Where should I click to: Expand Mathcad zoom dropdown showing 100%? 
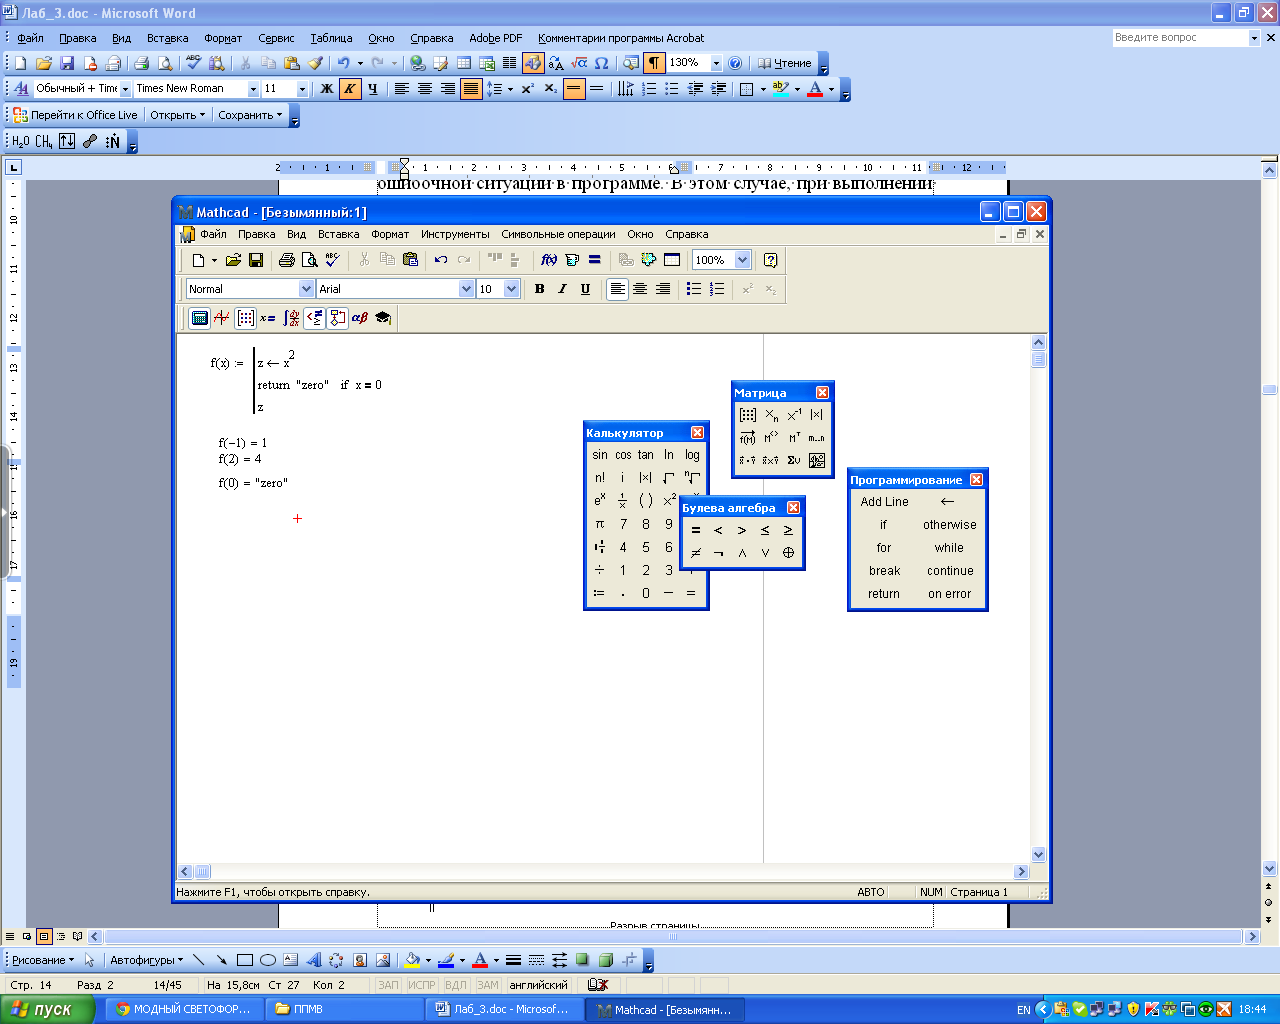point(742,260)
